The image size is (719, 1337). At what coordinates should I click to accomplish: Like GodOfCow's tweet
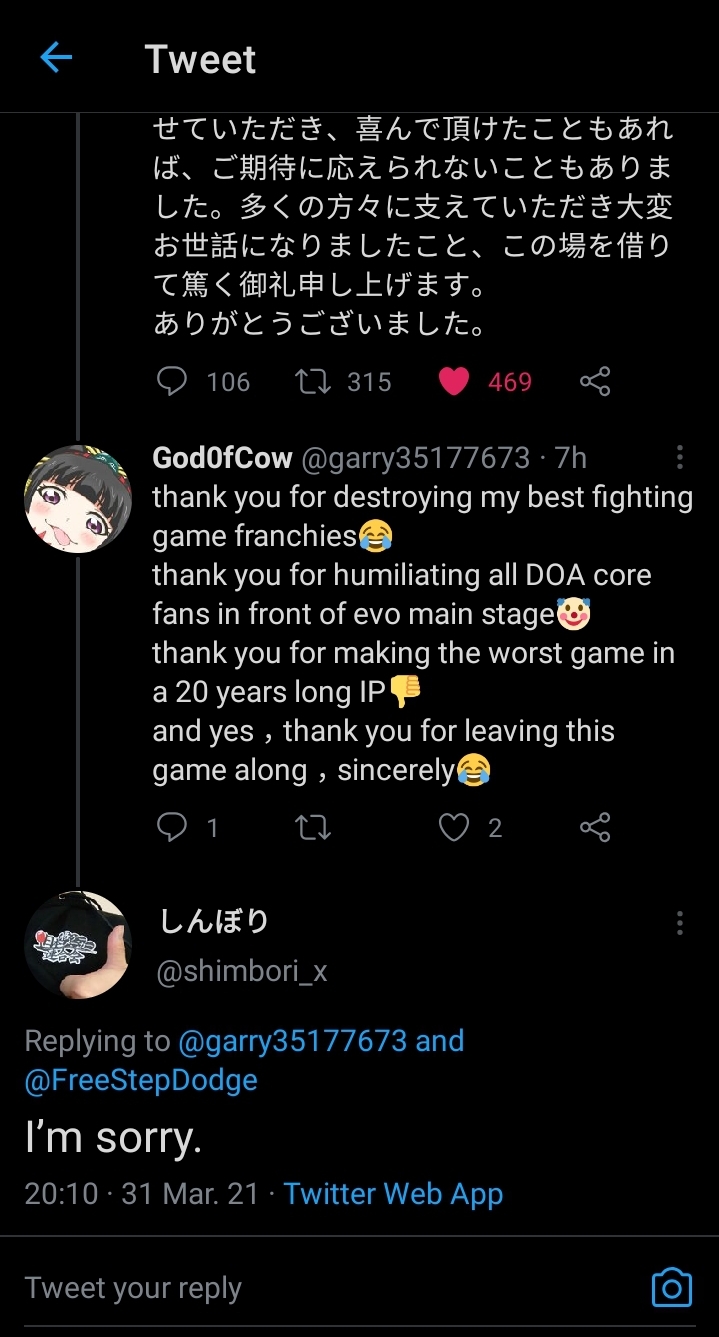454,827
